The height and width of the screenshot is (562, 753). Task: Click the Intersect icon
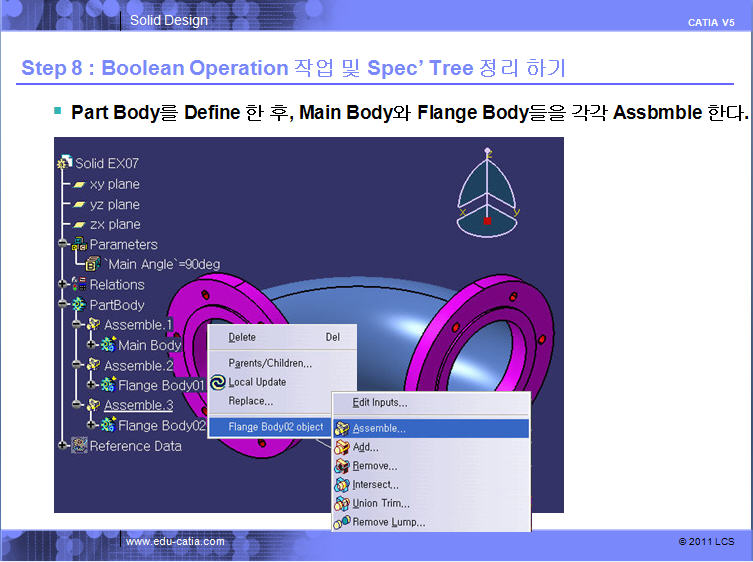[342, 485]
